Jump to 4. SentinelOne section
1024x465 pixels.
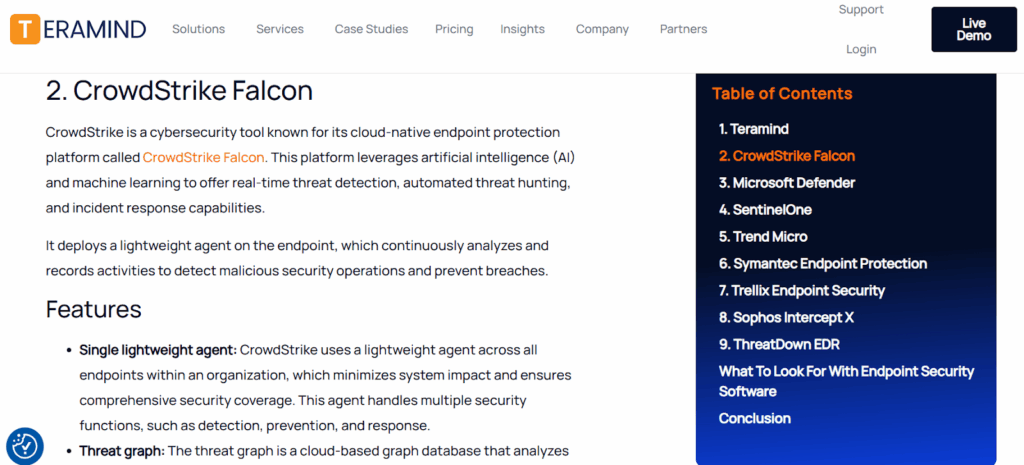[765, 210]
